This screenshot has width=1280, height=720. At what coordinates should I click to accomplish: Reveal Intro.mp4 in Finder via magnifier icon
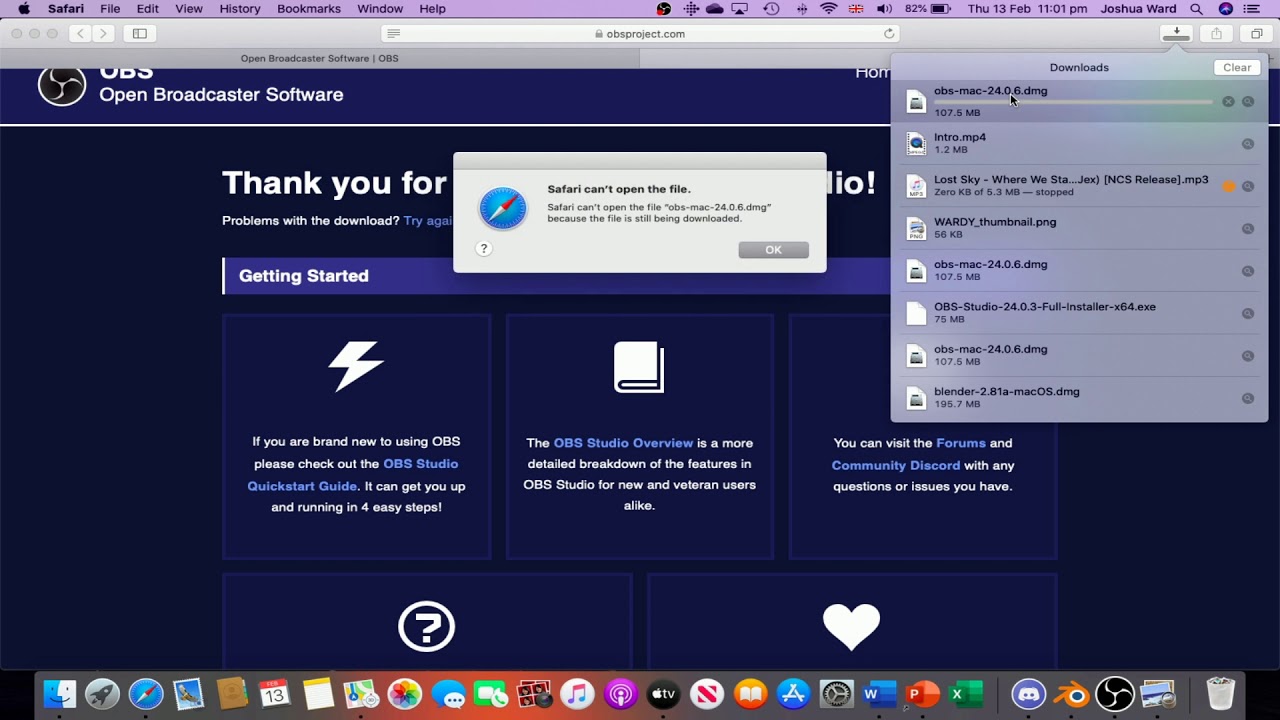pyautogui.click(x=1248, y=144)
